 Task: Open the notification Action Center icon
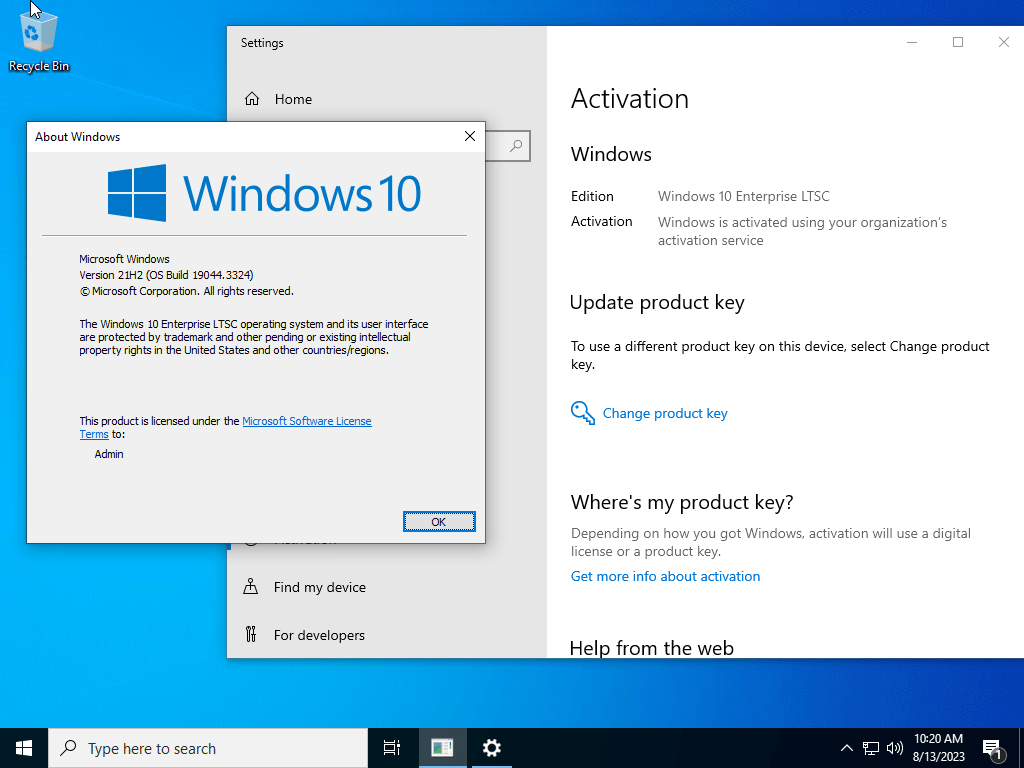tap(992, 749)
